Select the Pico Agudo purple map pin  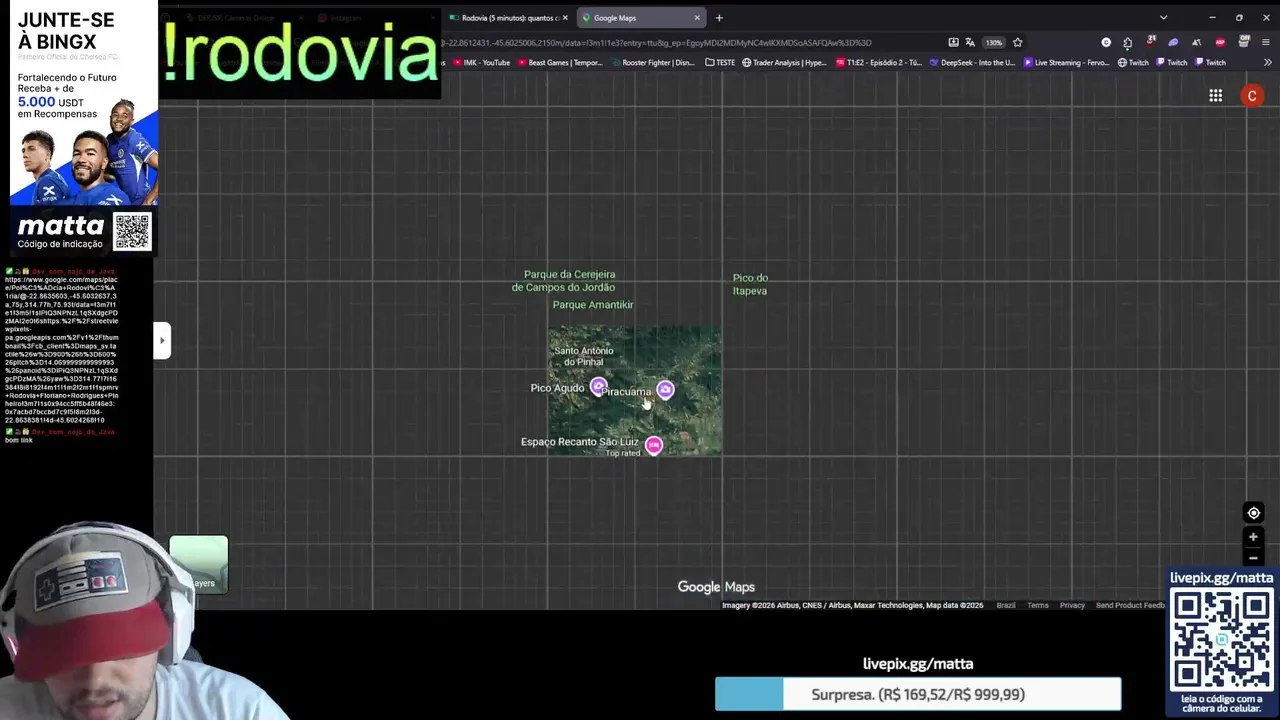(598, 386)
